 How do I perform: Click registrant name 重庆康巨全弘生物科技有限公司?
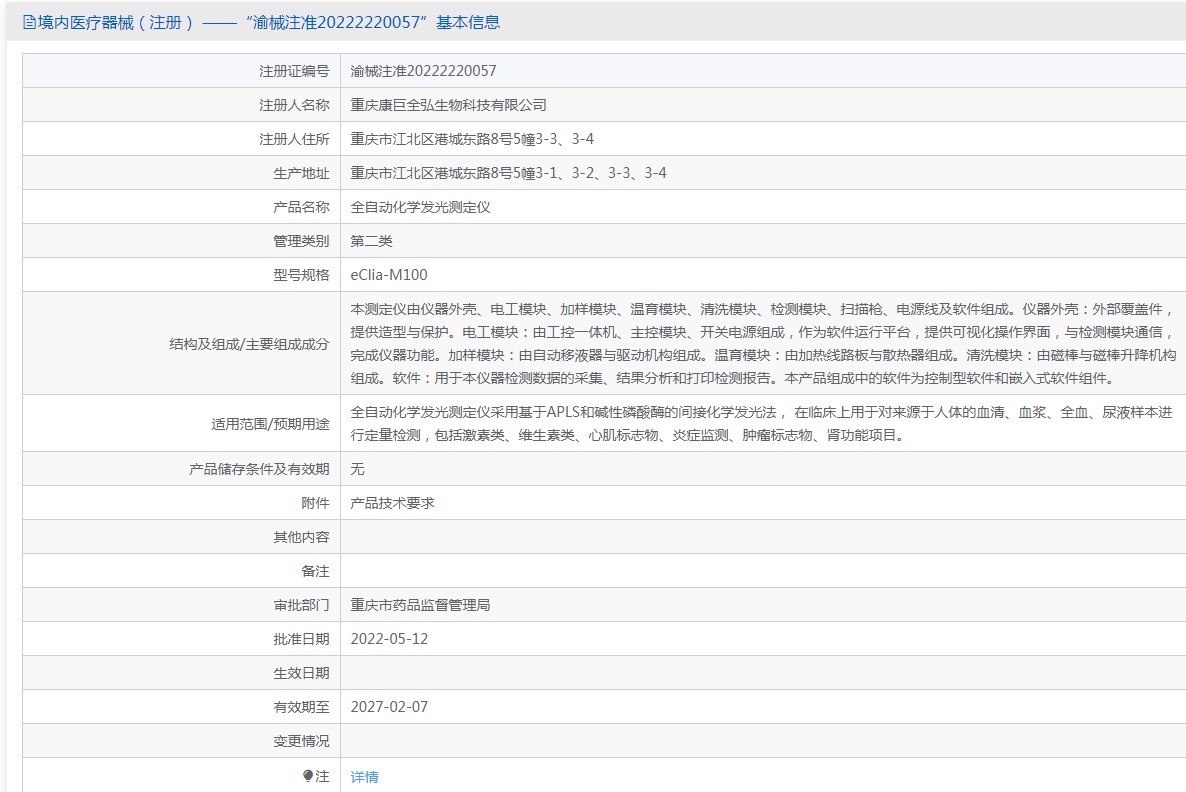(x=449, y=105)
